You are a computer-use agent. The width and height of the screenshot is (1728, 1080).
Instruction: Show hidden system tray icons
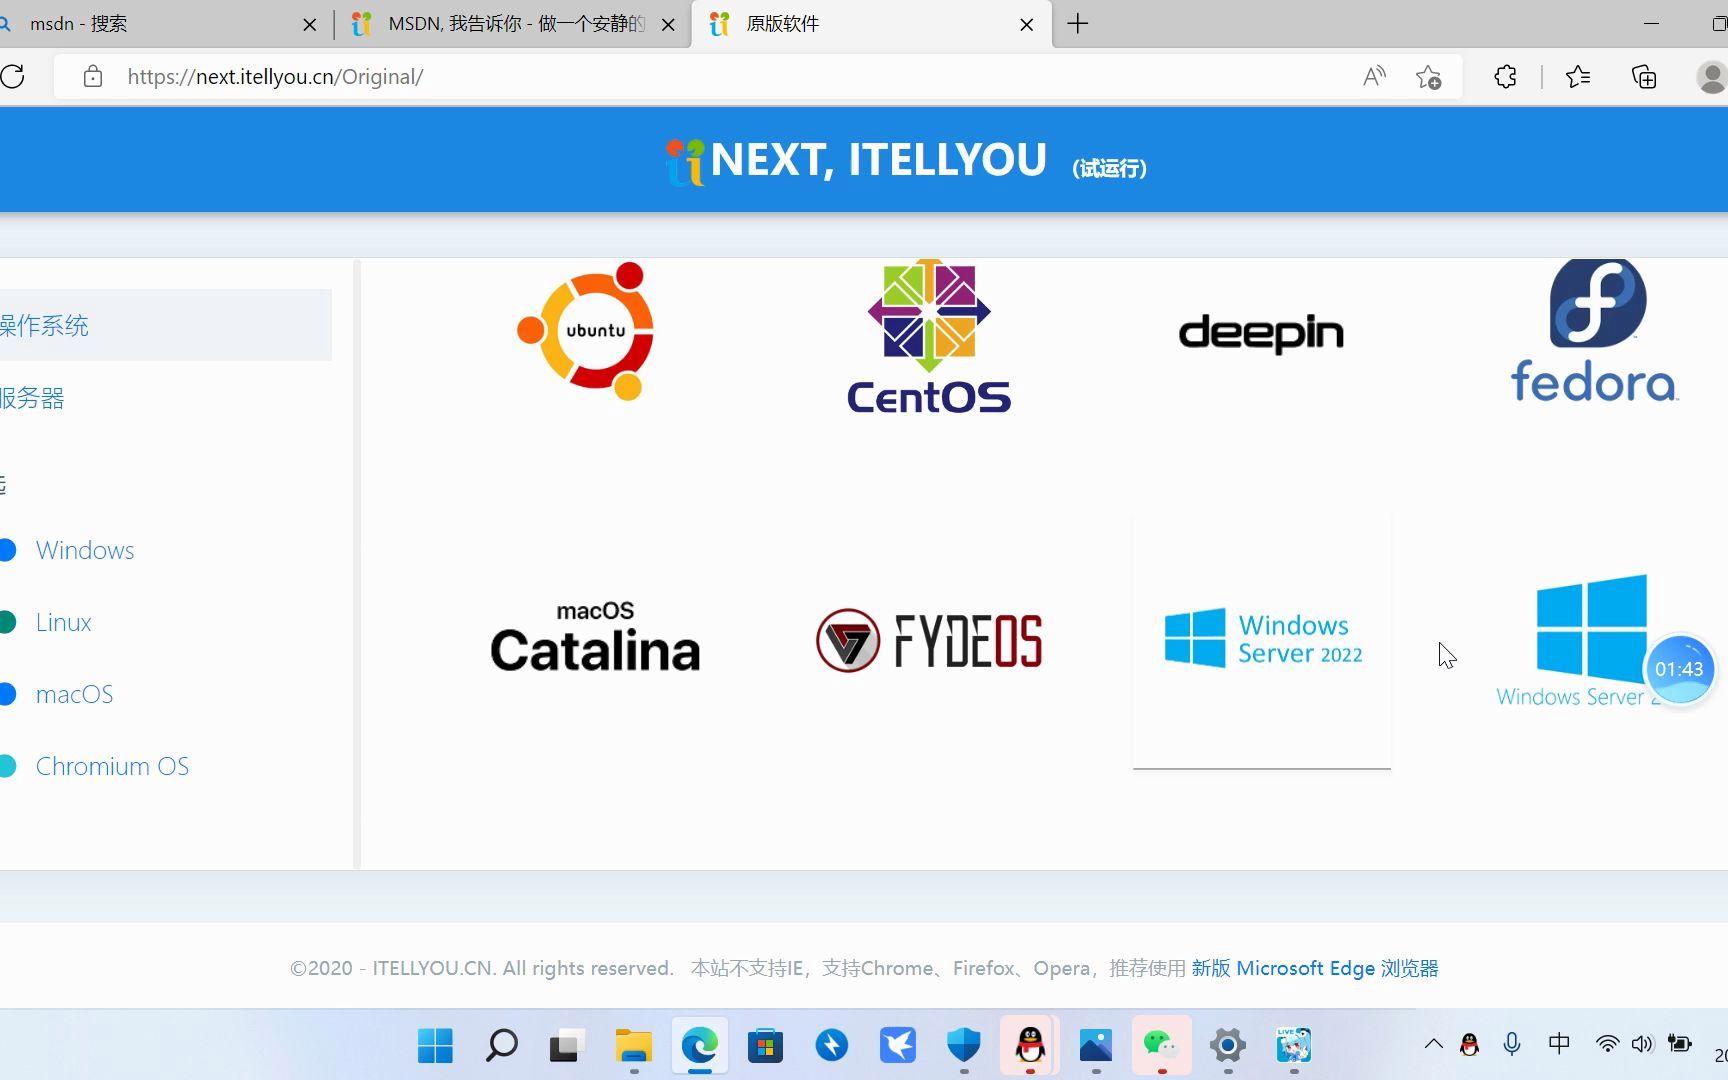1433,1044
